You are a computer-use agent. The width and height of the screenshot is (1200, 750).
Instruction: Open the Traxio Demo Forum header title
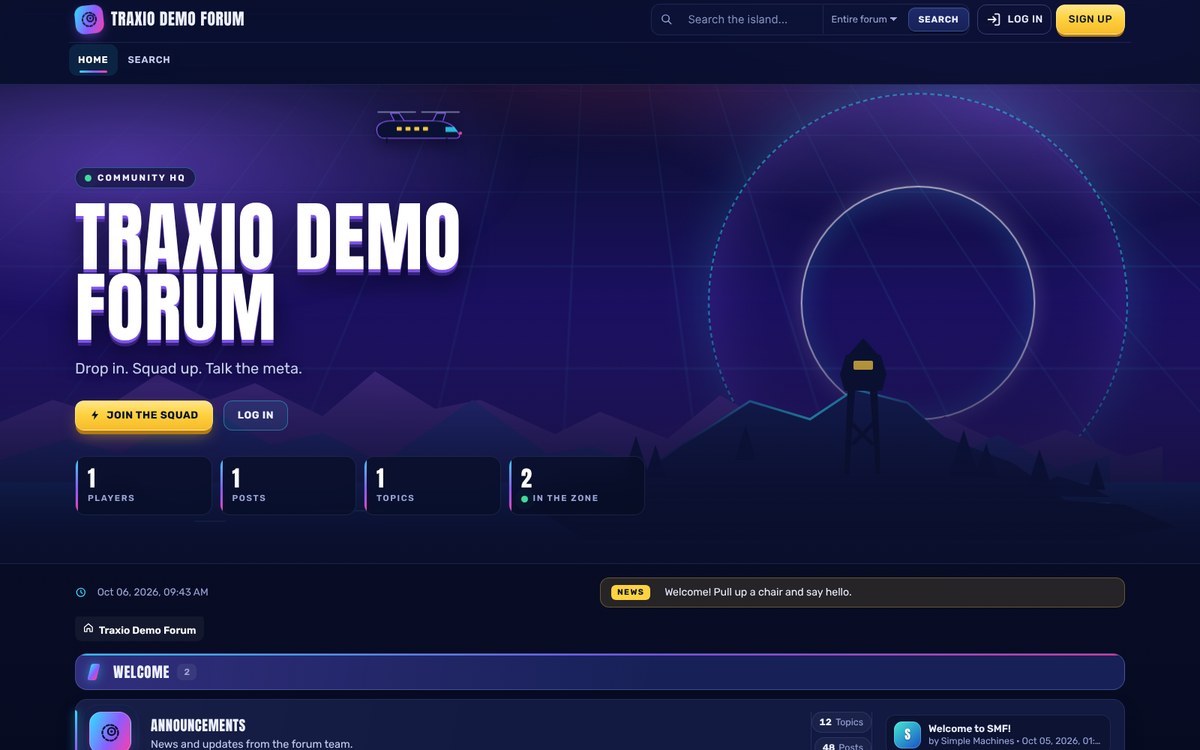click(178, 19)
